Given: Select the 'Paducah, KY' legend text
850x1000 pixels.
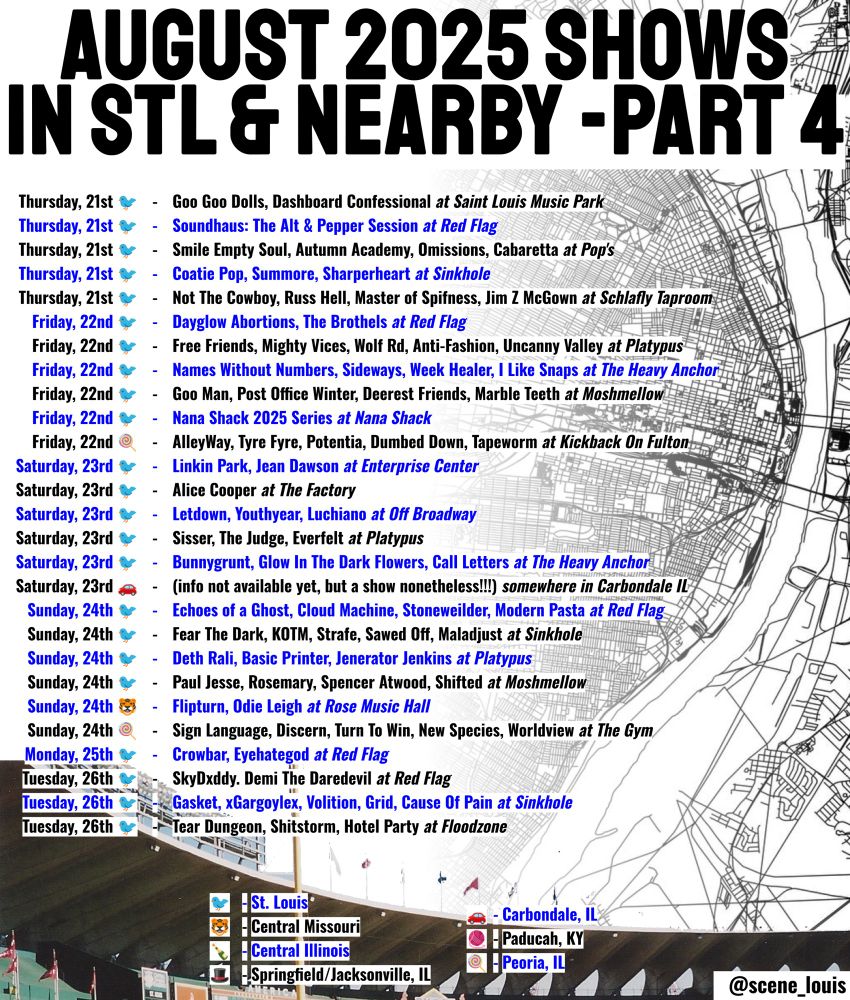Looking at the screenshot, I should [x=543, y=939].
